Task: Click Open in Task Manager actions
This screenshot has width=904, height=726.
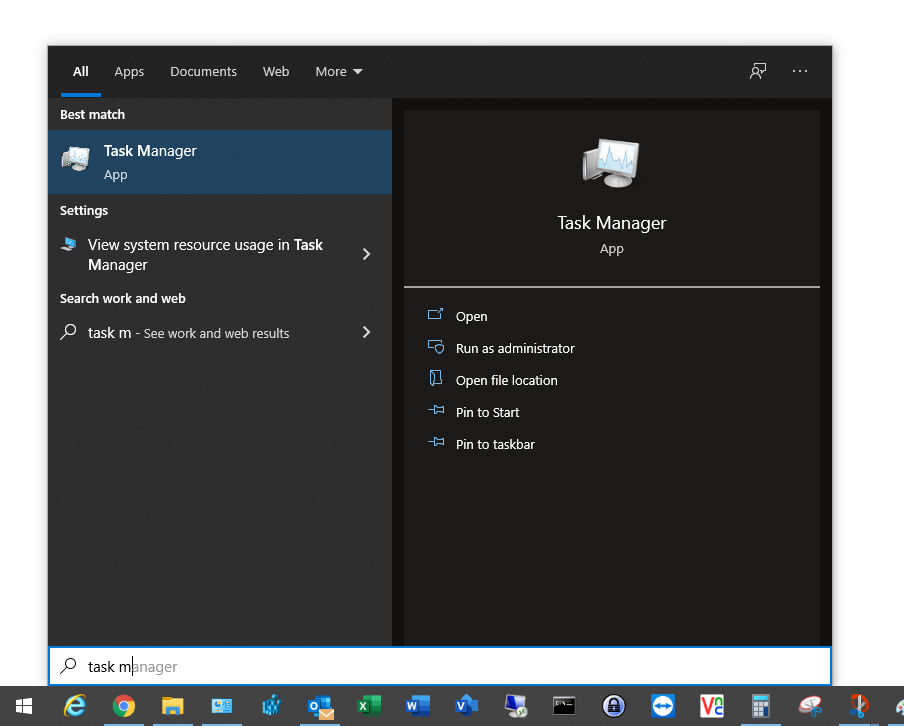Action: click(x=472, y=316)
